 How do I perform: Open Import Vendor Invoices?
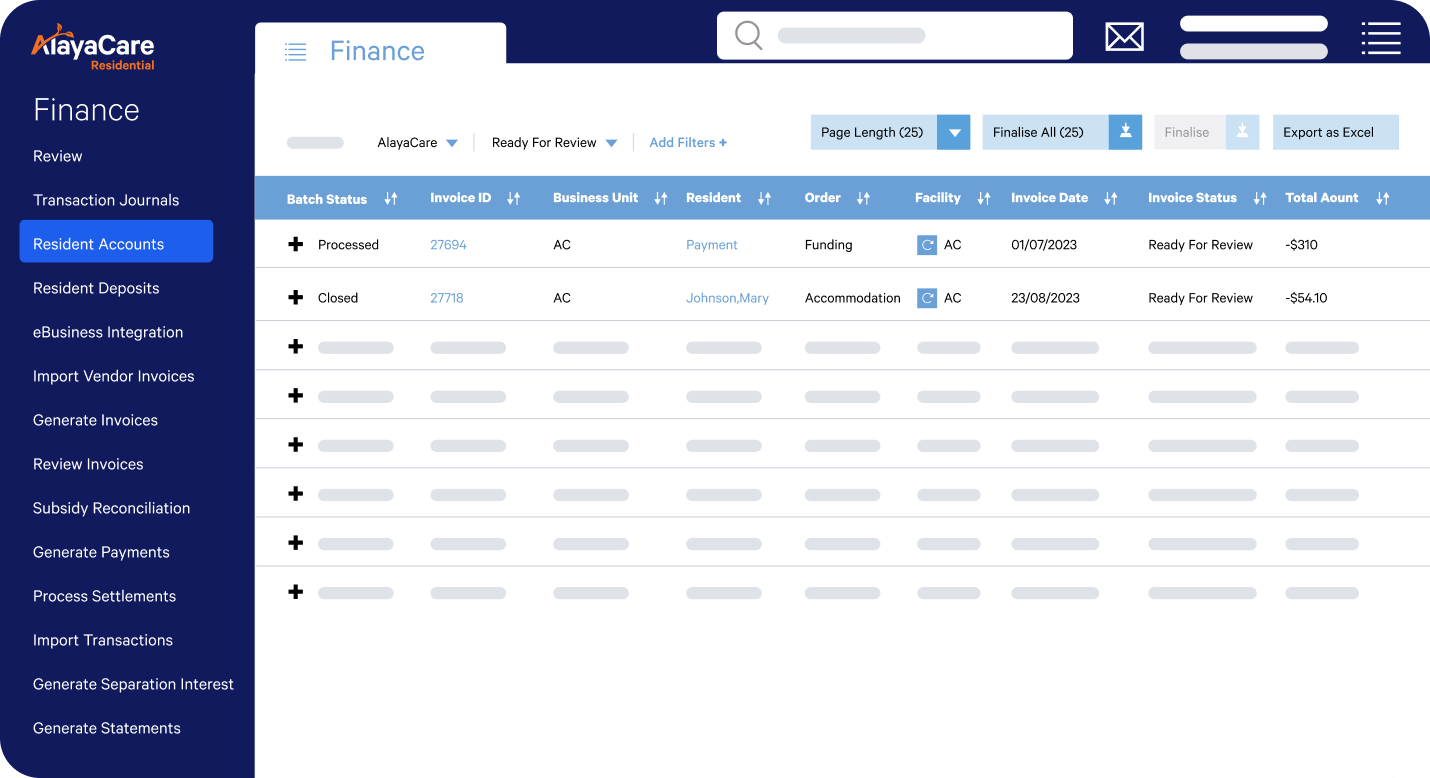coord(114,376)
